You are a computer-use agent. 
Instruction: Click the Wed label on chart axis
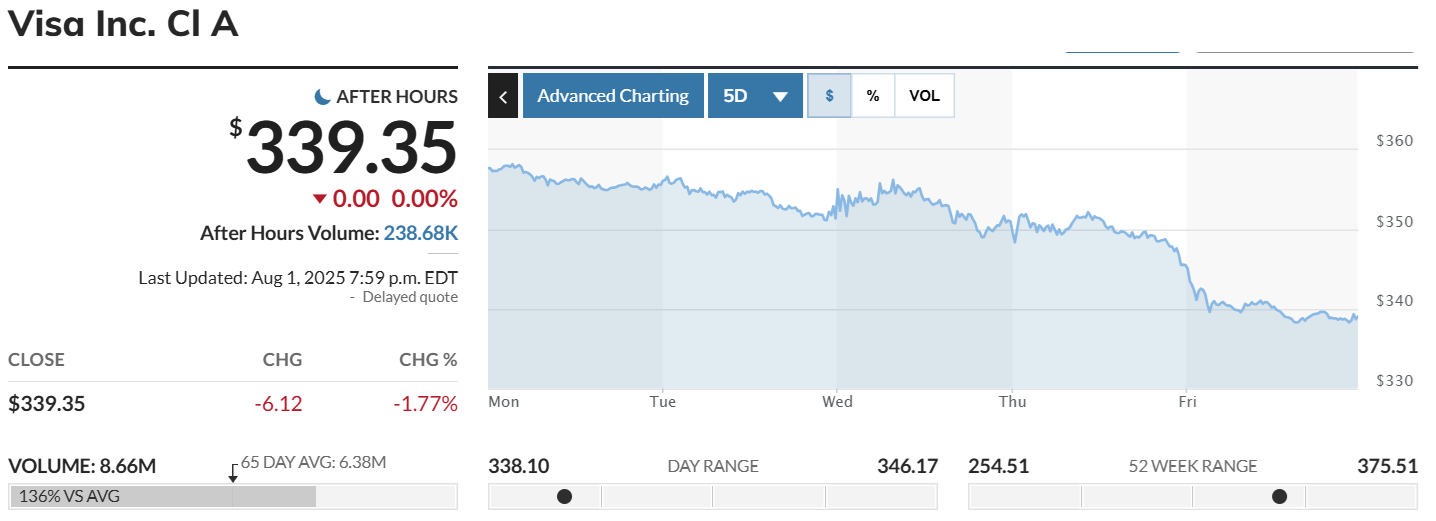pos(837,402)
